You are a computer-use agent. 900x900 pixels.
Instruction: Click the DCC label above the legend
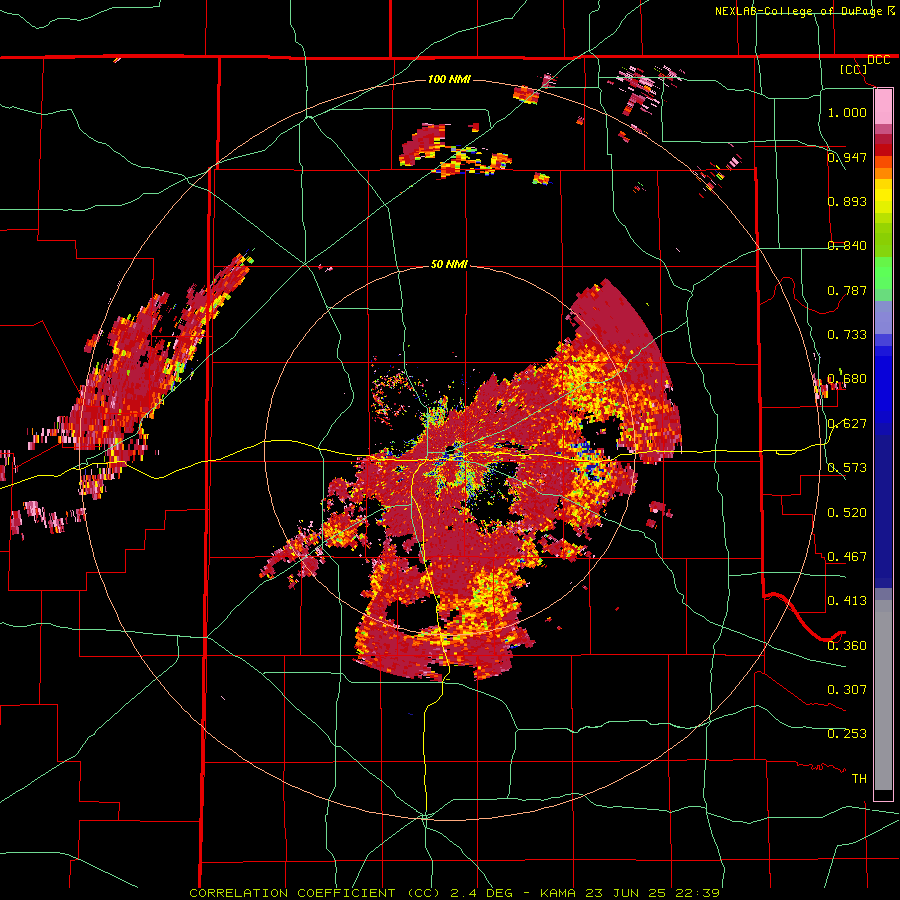pos(879,60)
